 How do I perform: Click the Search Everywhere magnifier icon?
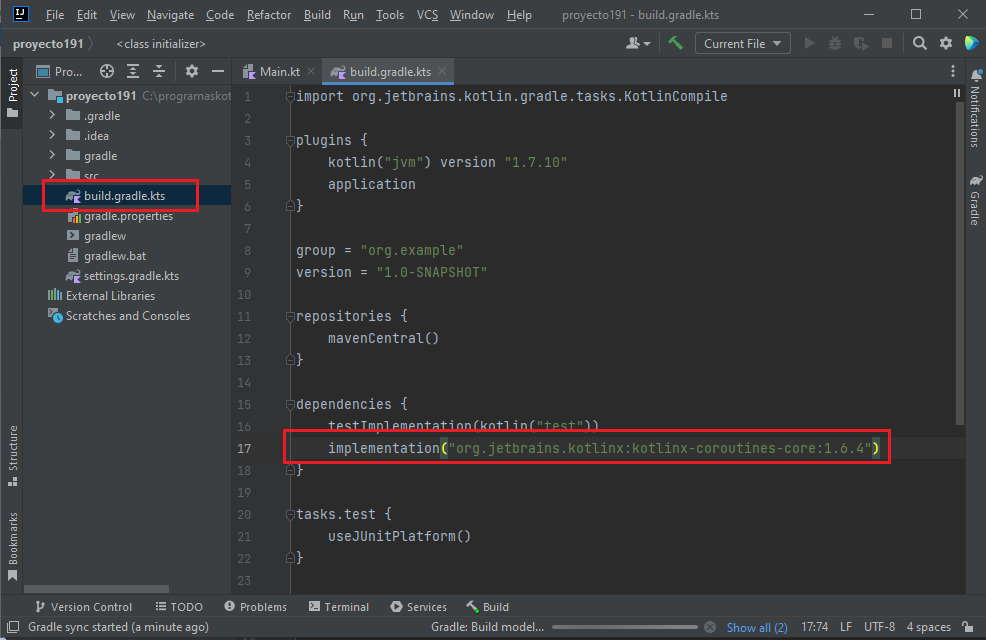coord(919,43)
